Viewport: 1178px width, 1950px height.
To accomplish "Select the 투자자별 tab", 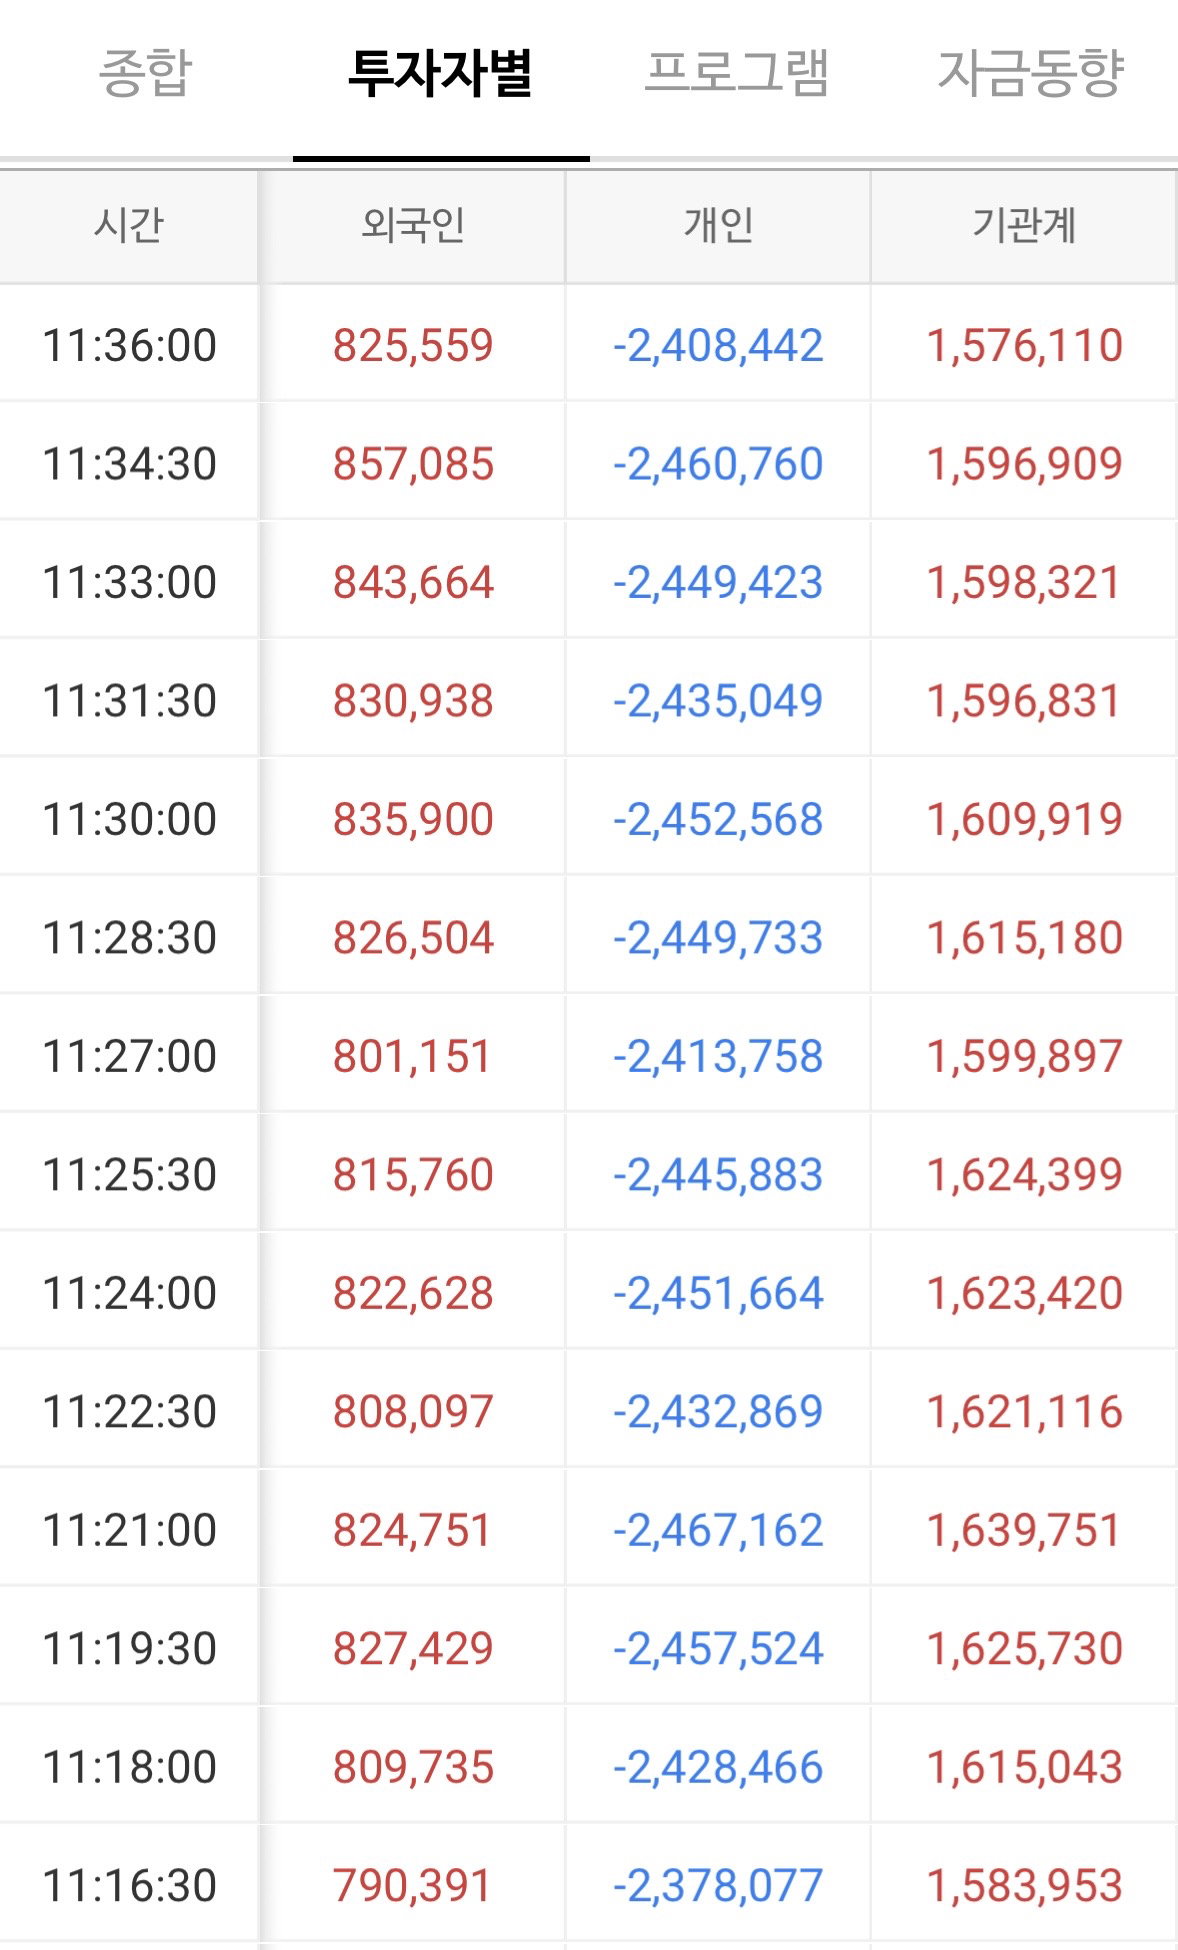I will [441, 73].
